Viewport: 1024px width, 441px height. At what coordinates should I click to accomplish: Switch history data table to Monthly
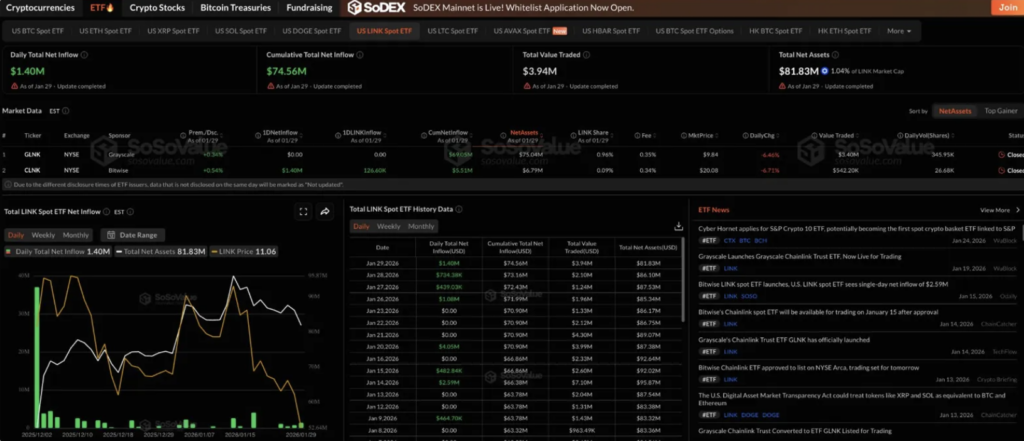coord(421,226)
